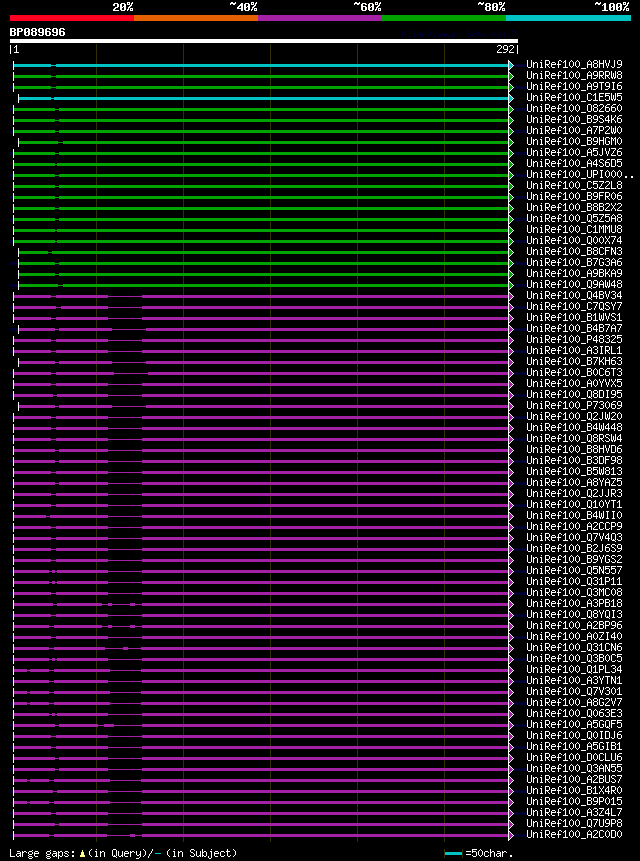The width and height of the screenshot is (640, 861).
Task: Click the orange ~40% identity legend segment
Action: tap(196, 18)
